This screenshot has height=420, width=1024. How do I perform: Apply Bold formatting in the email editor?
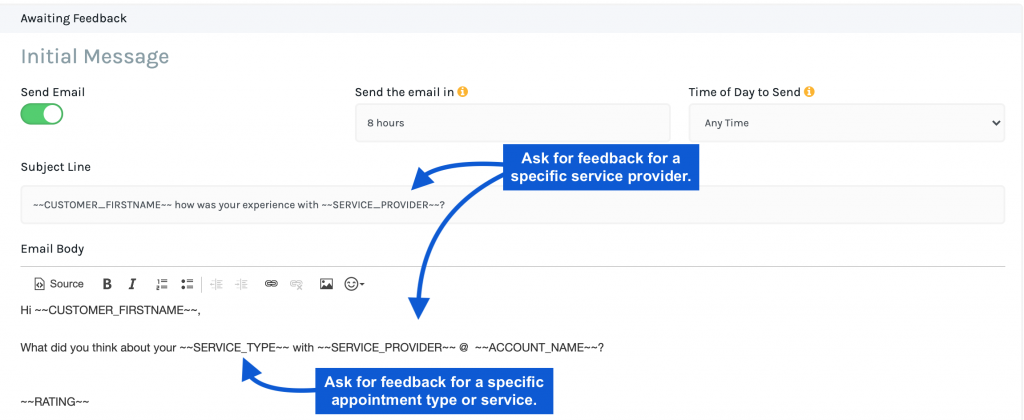pos(107,284)
